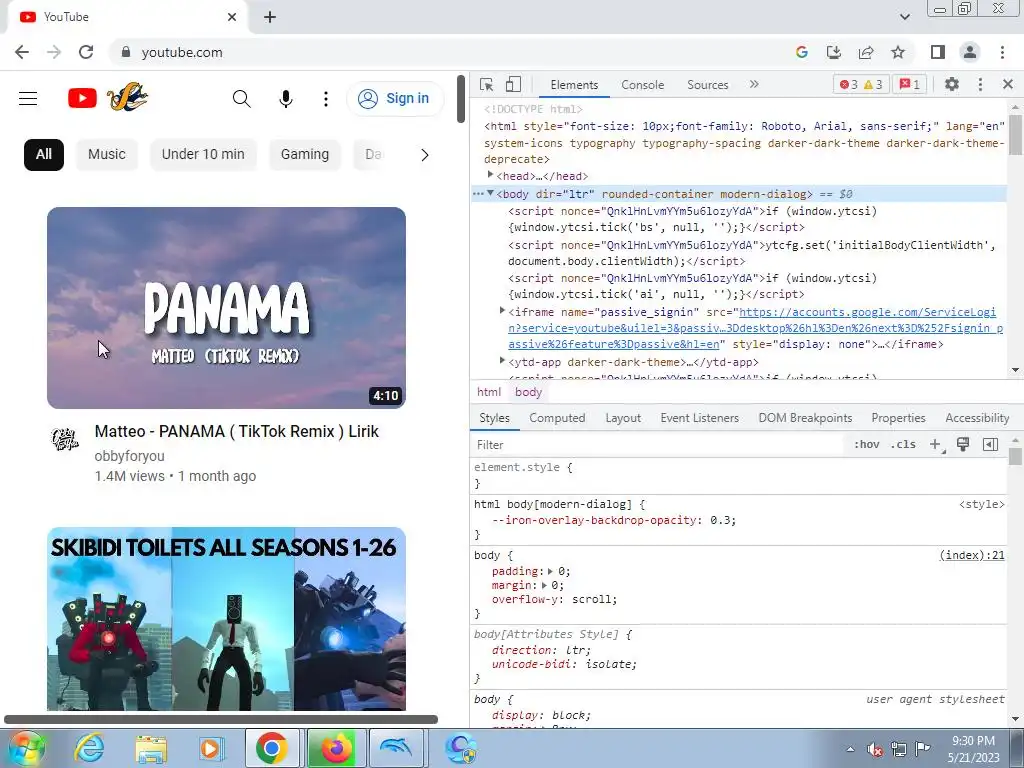Select the All filter chip

(44, 155)
